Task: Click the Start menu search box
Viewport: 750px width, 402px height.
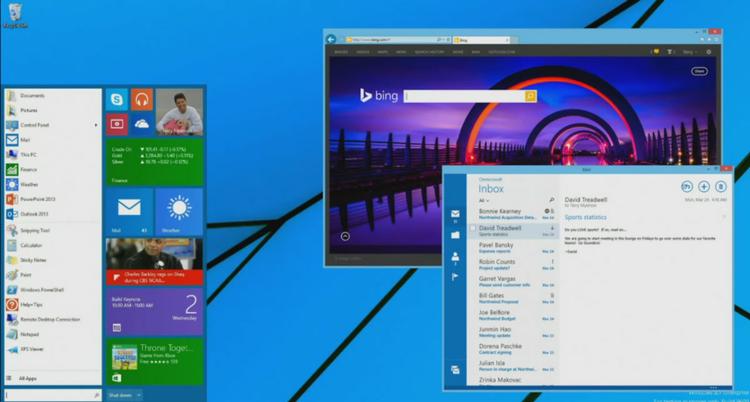Action: tap(53, 395)
